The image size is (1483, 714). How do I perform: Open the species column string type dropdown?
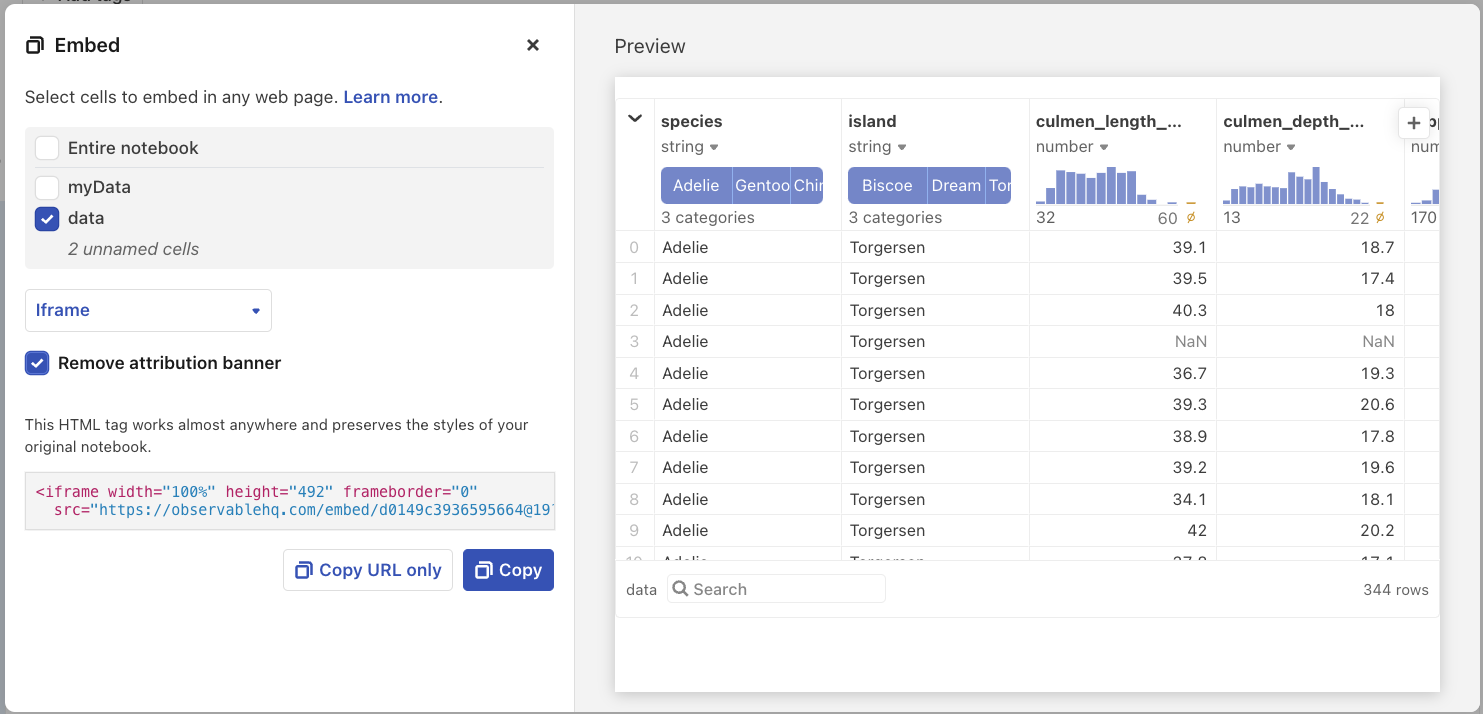point(713,146)
